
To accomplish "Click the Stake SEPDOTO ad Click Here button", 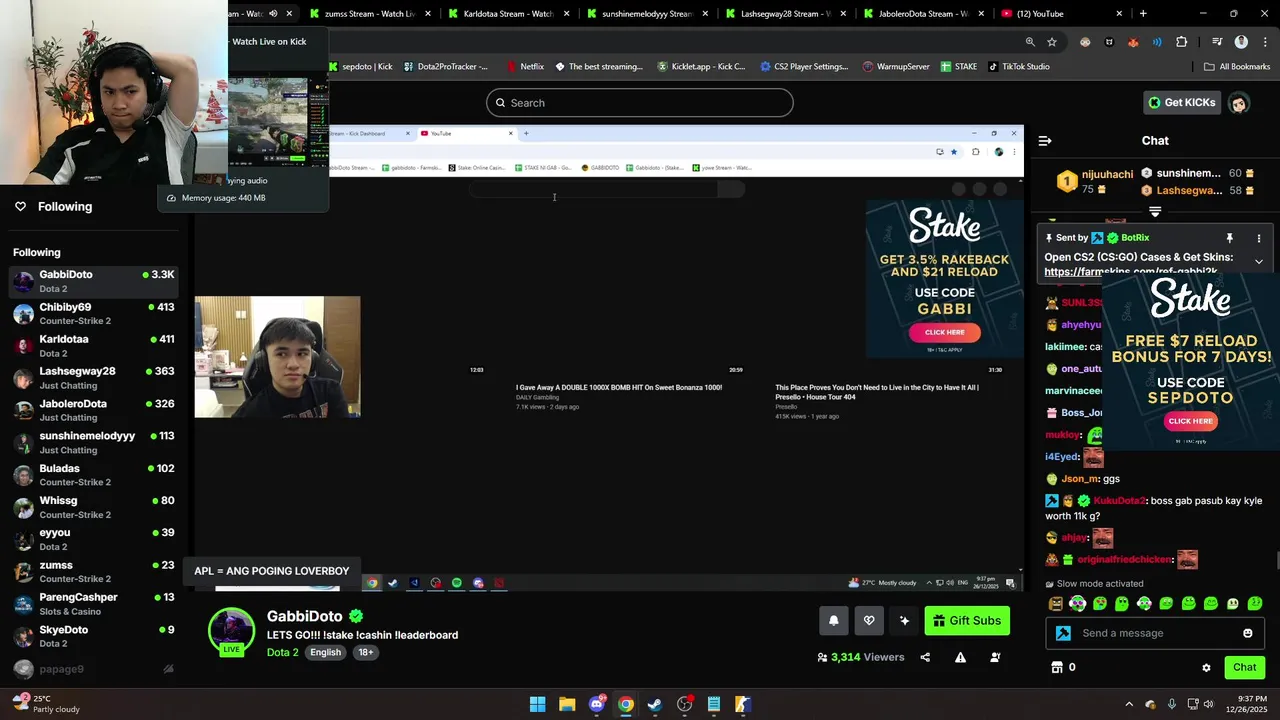I will coord(1190,421).
